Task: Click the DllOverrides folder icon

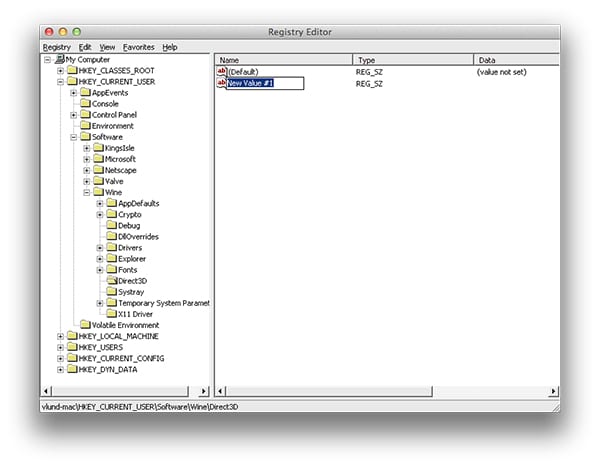Action: tap(112, 236)
